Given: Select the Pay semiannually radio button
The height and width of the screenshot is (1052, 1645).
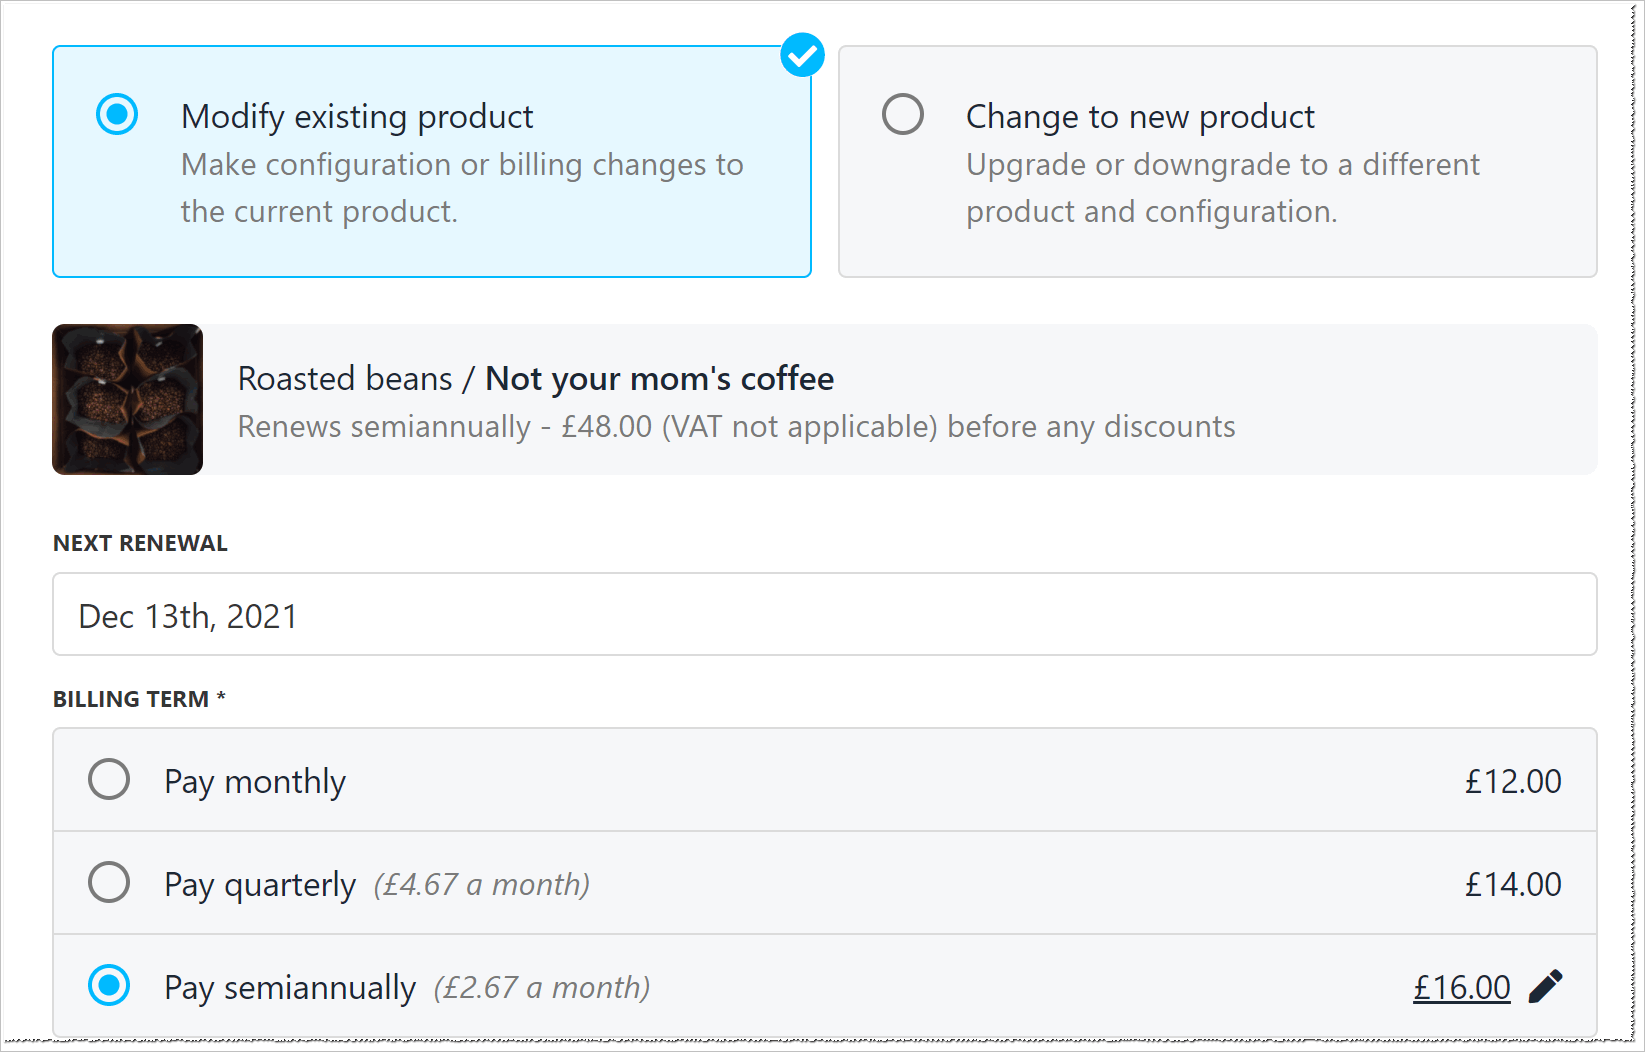Looking at the screenshot, I should coord(109,985).
